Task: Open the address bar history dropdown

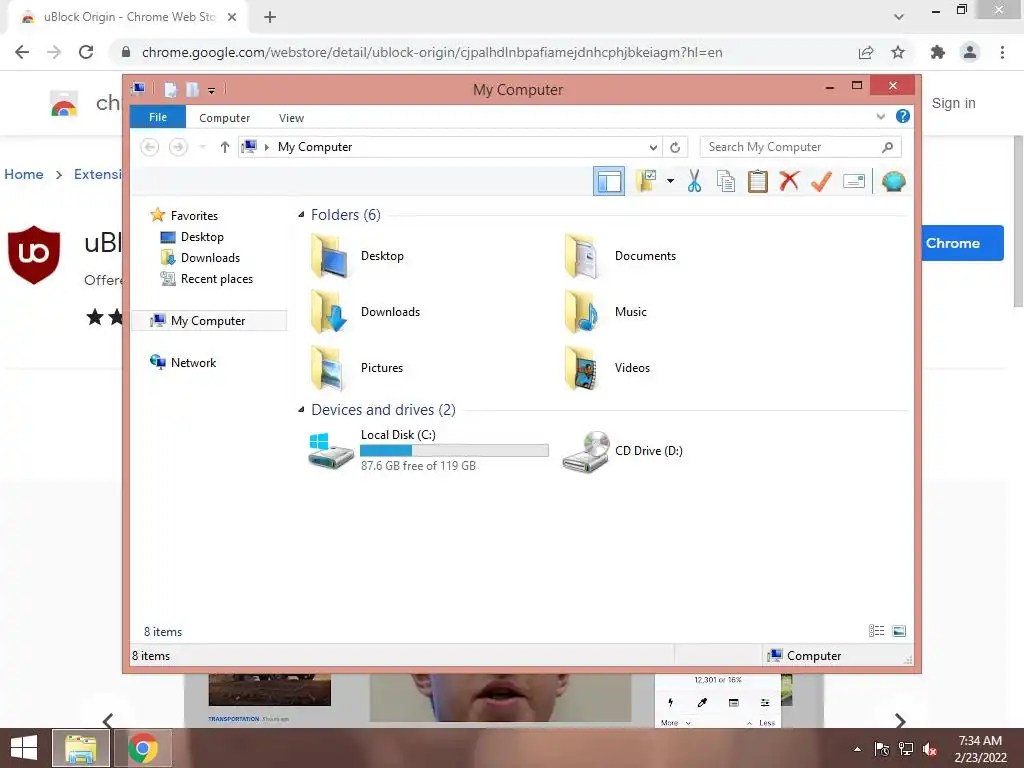Action: point(652,147)
